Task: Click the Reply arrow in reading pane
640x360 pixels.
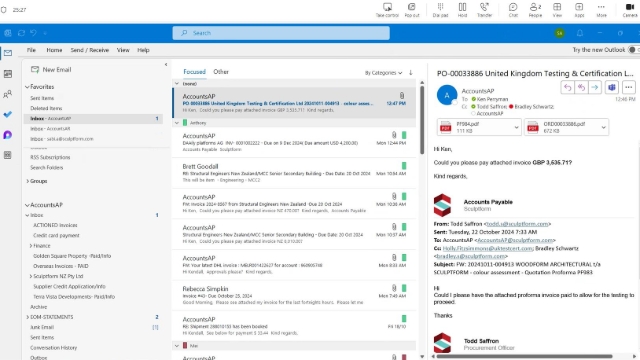Action: point(567,87)
